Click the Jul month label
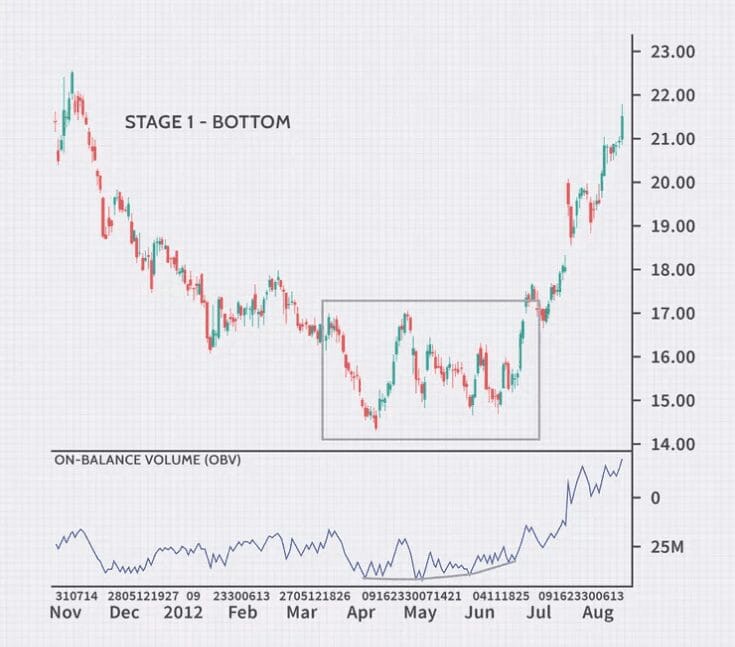The width and height of the screenshot is (735, 647). pos(538,612)
